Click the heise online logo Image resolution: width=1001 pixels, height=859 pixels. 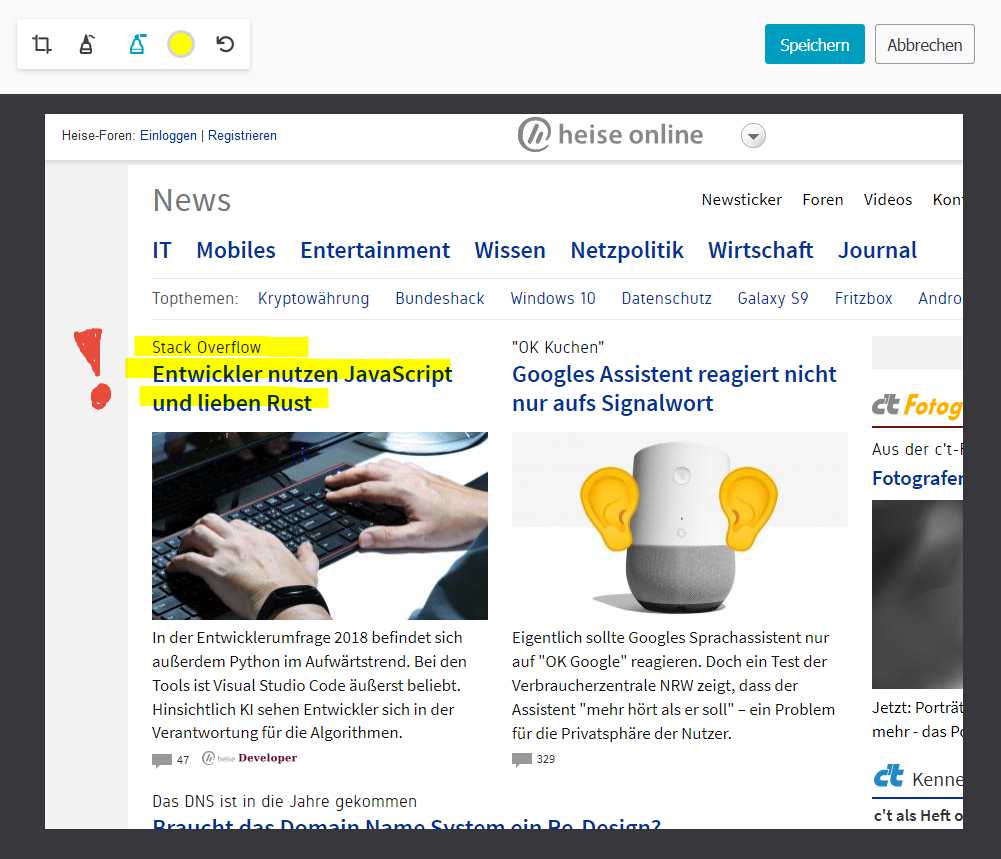(x=610, y=135)
